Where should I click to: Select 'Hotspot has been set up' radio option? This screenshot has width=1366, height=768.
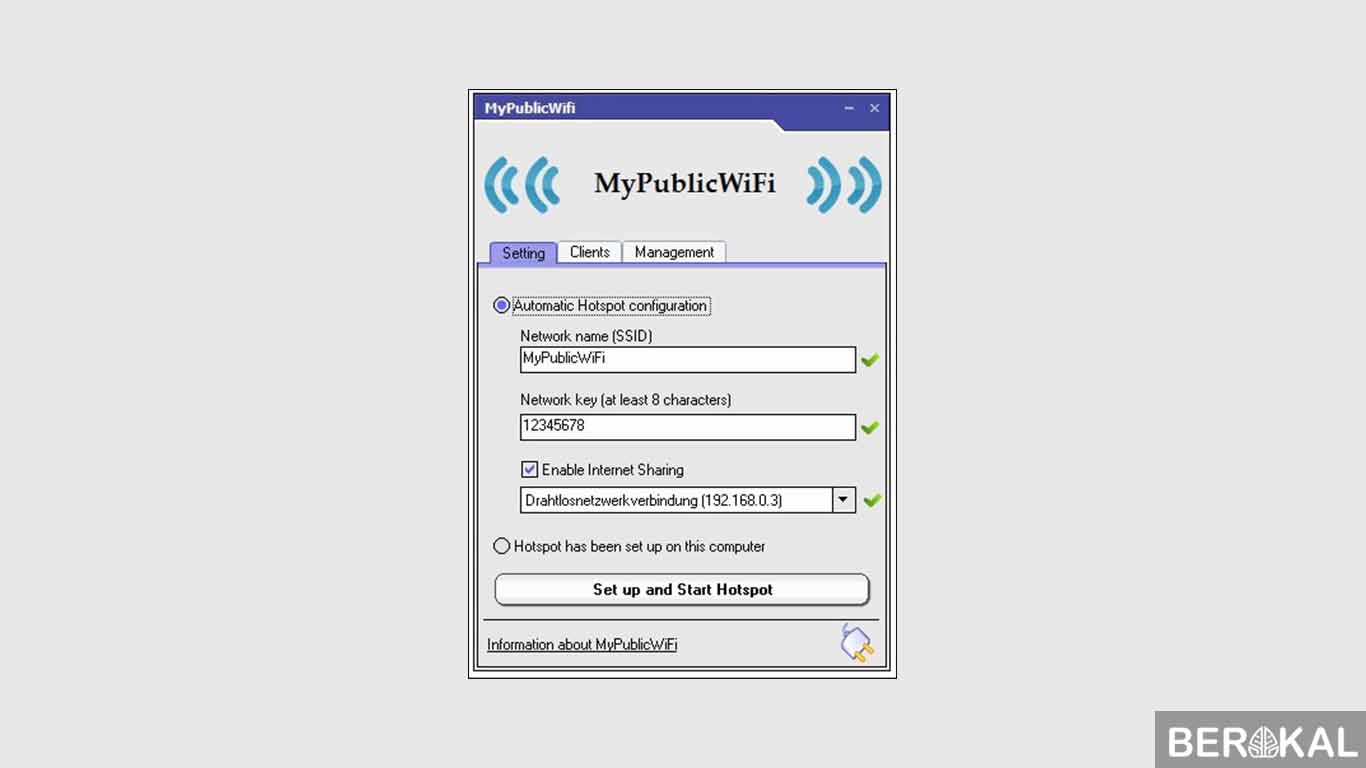[x=502, y=547]
